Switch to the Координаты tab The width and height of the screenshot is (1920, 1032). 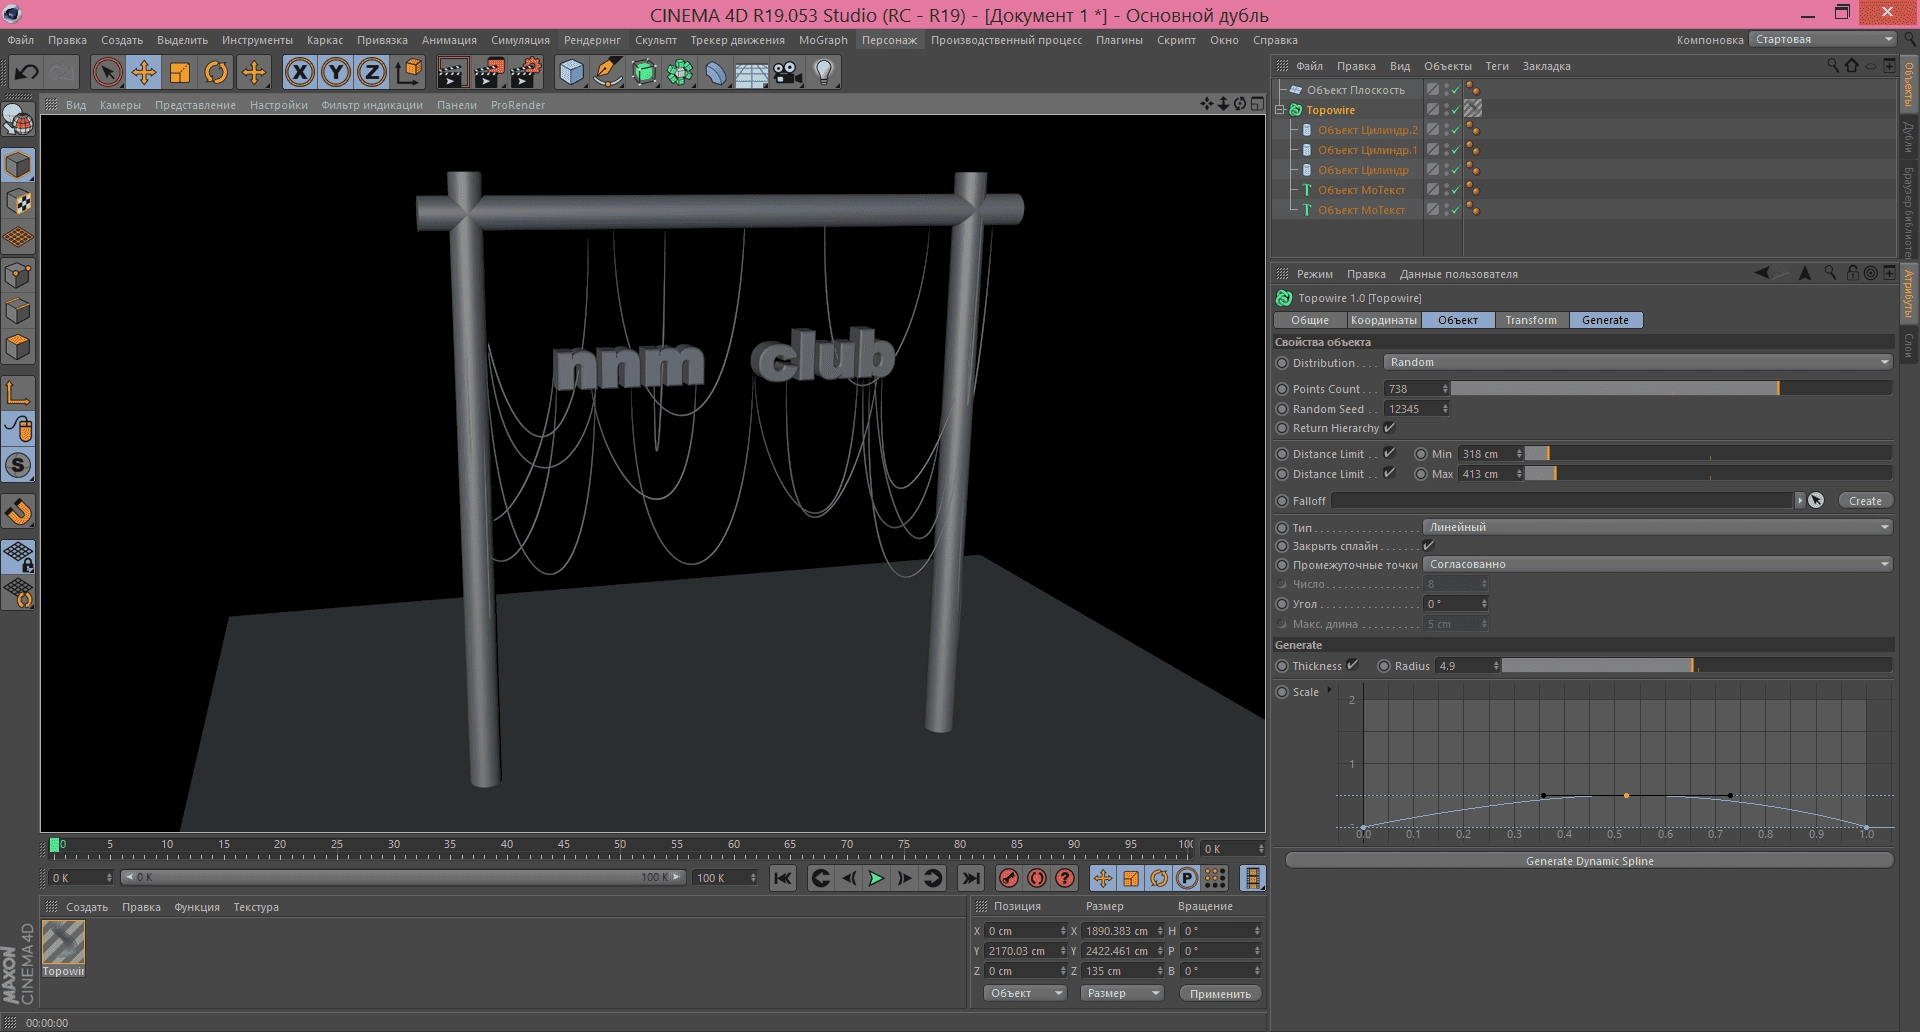[1383, 320]
